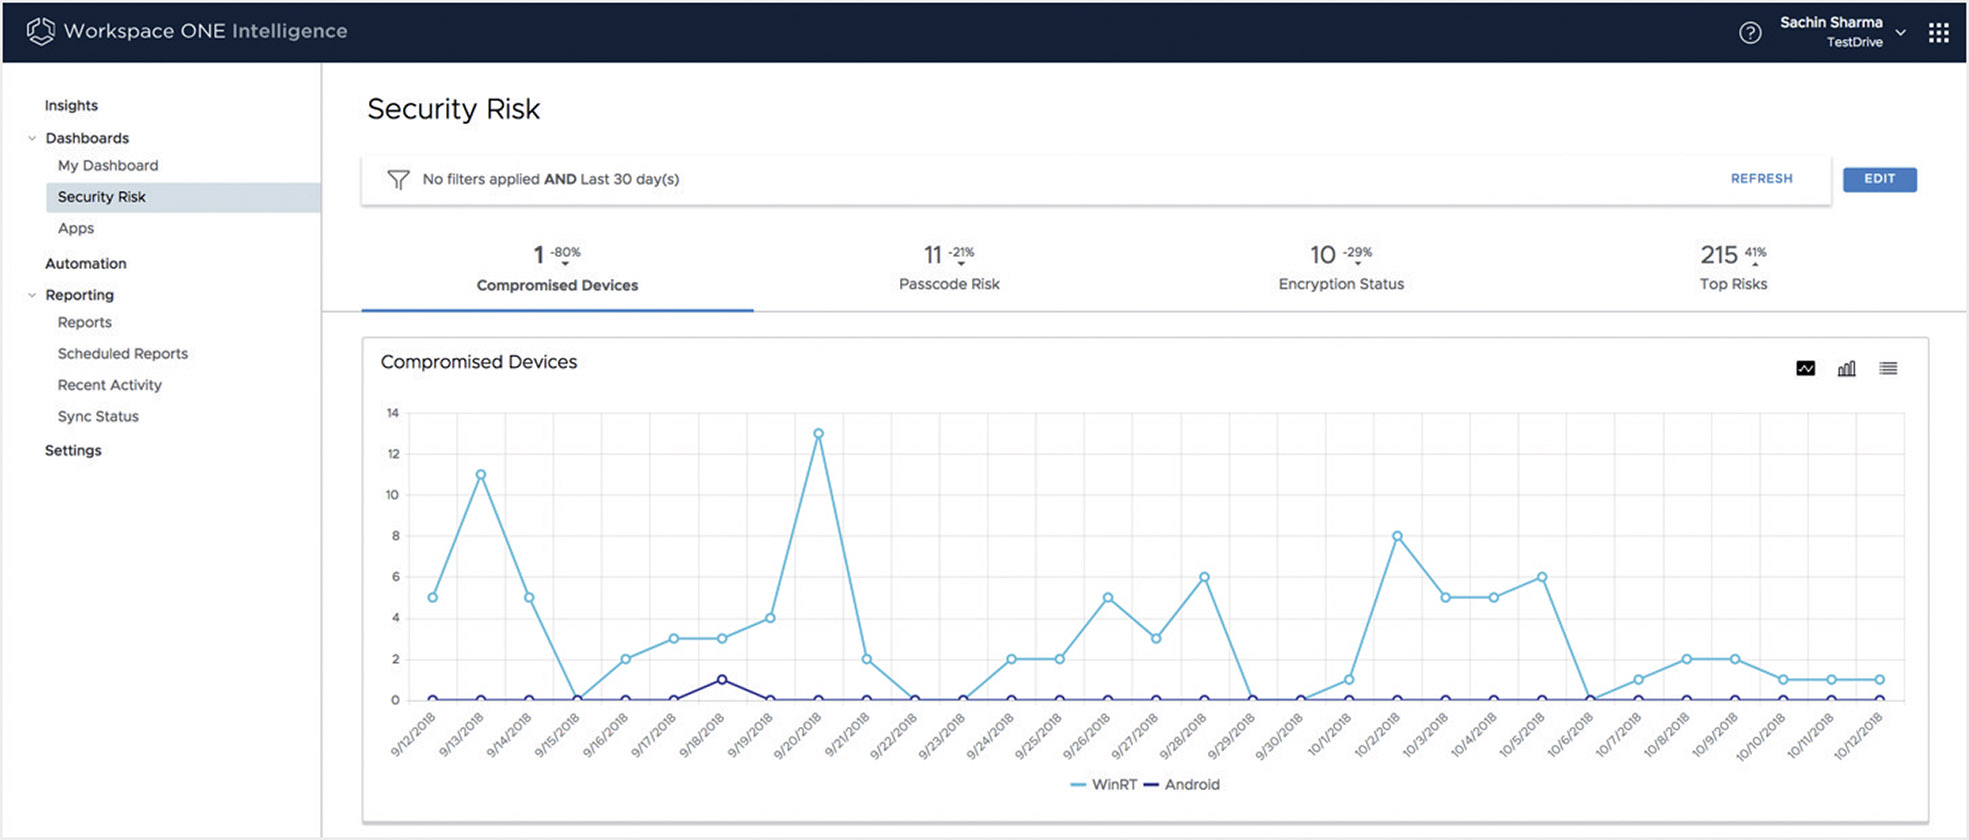Open Sync Status page

tap(98, 416)
